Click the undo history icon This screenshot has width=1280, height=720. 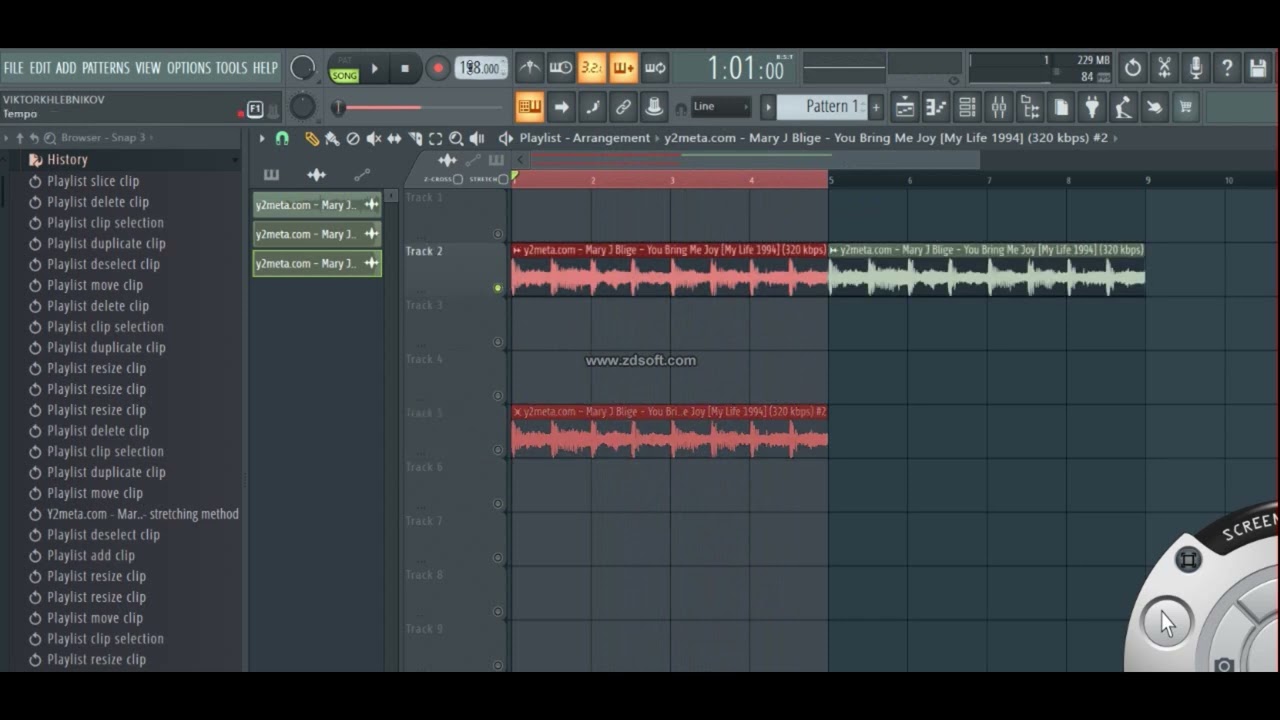(x=1133, y=68)
